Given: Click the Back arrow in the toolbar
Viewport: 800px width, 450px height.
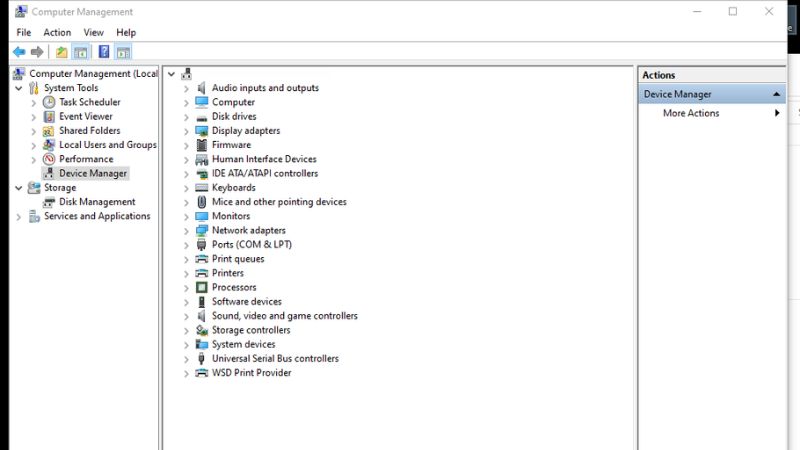Looking at the screenshot, I should click(19, 52).
